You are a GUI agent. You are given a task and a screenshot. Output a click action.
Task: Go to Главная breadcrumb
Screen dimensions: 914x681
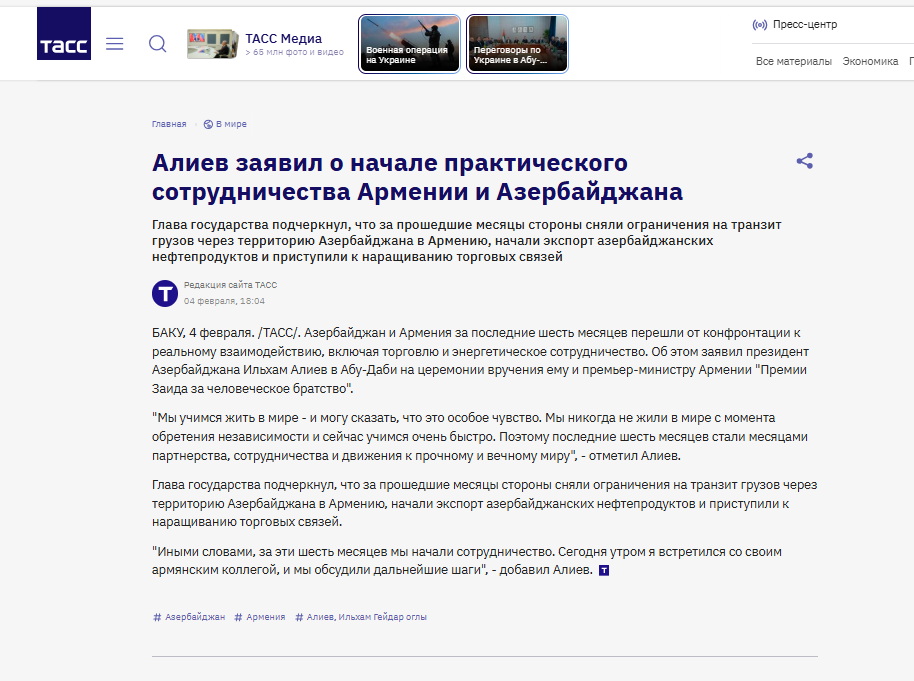coord(169,124)
